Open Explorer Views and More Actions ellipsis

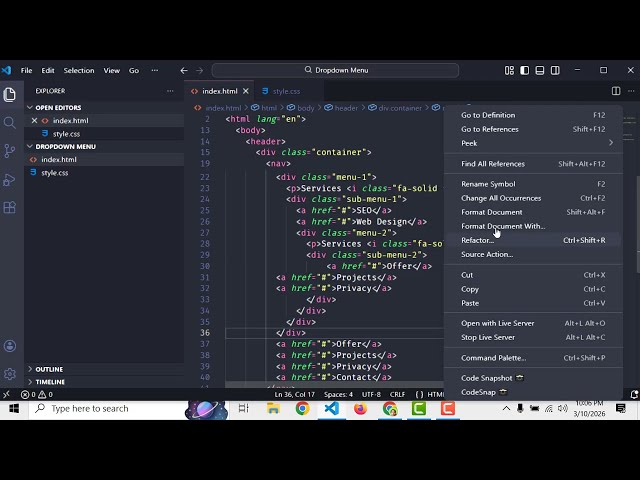tap(170, 91)
